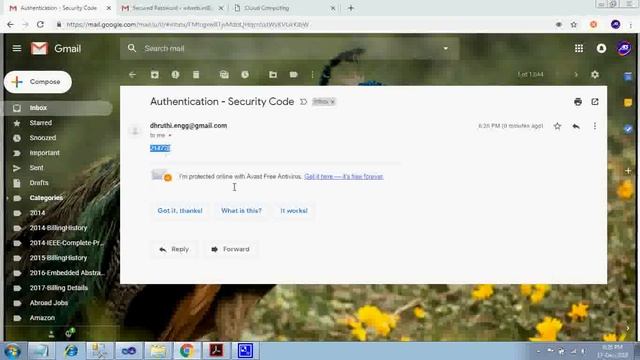This screenshot has height=360, width=640.
Task: Reply using the arrow icon in the message header
Action: [576, 126]
